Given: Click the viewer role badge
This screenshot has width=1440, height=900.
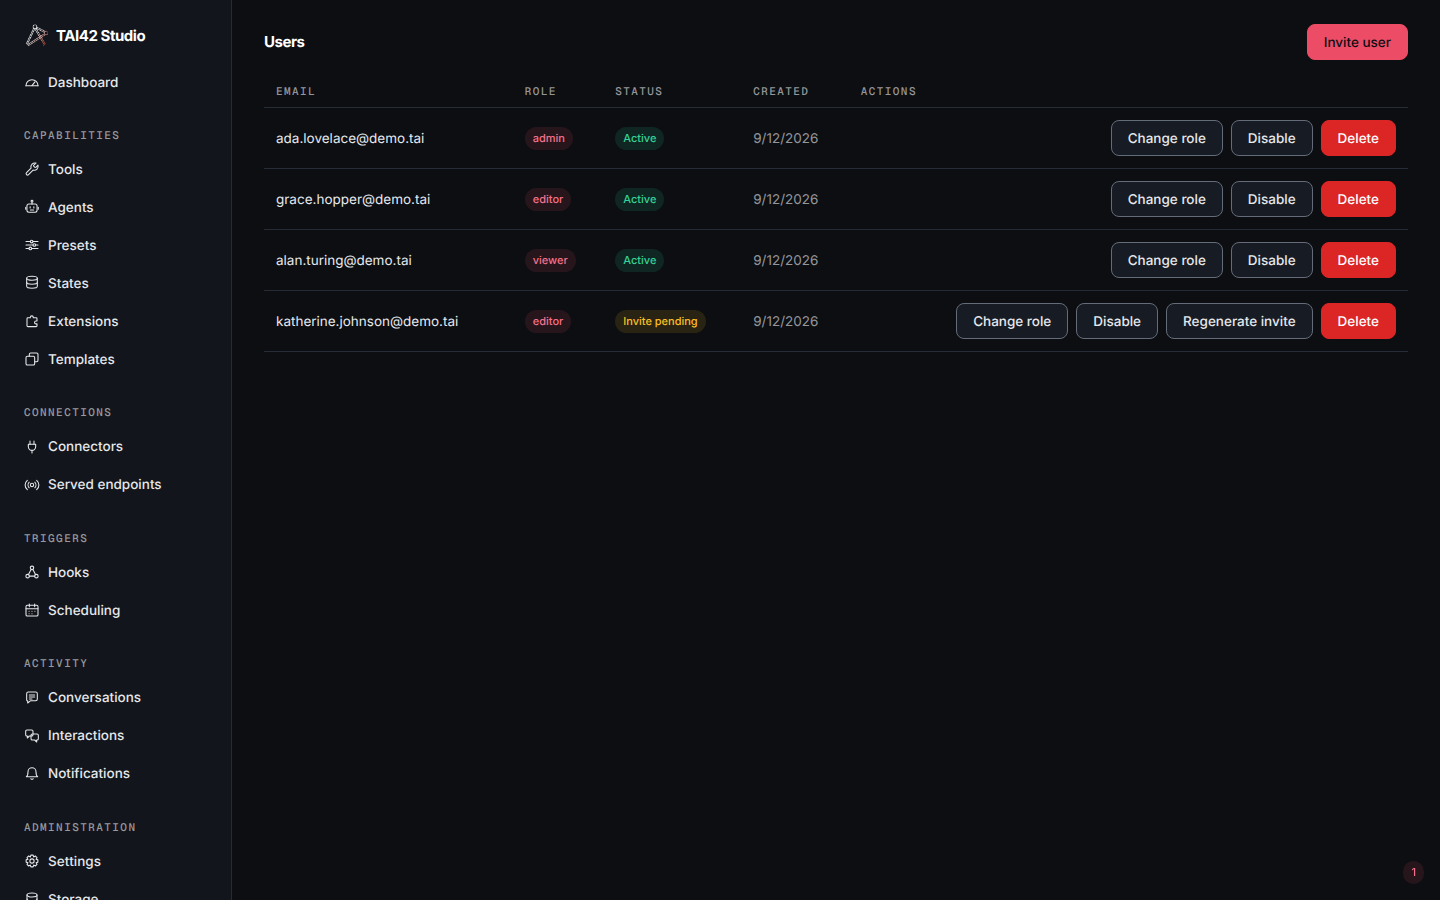Looking at the screenshot, I should 550,260.
